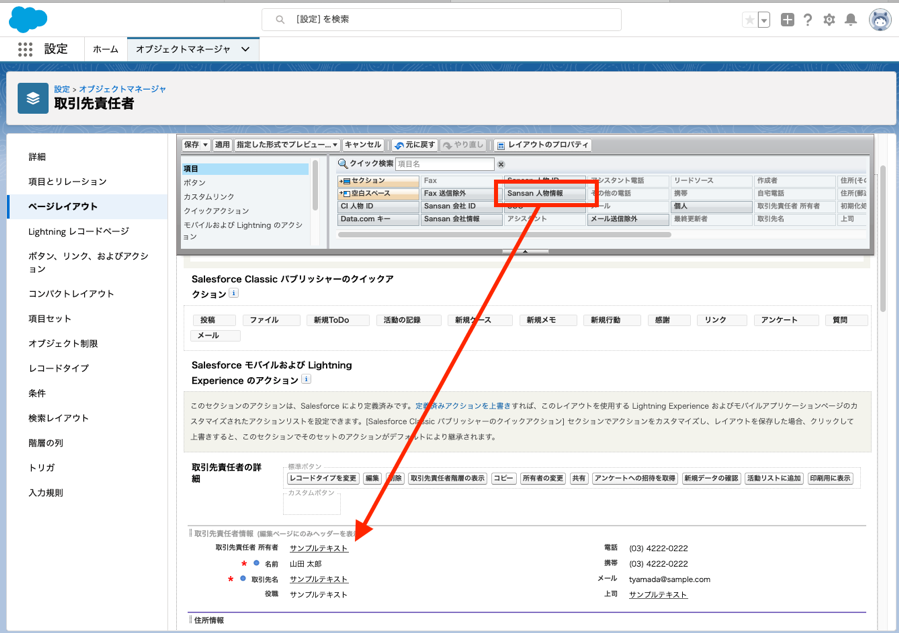Click the 取引先責任者 object layers icon
This screenshot has height=633, width=899.
click(33, 98)
